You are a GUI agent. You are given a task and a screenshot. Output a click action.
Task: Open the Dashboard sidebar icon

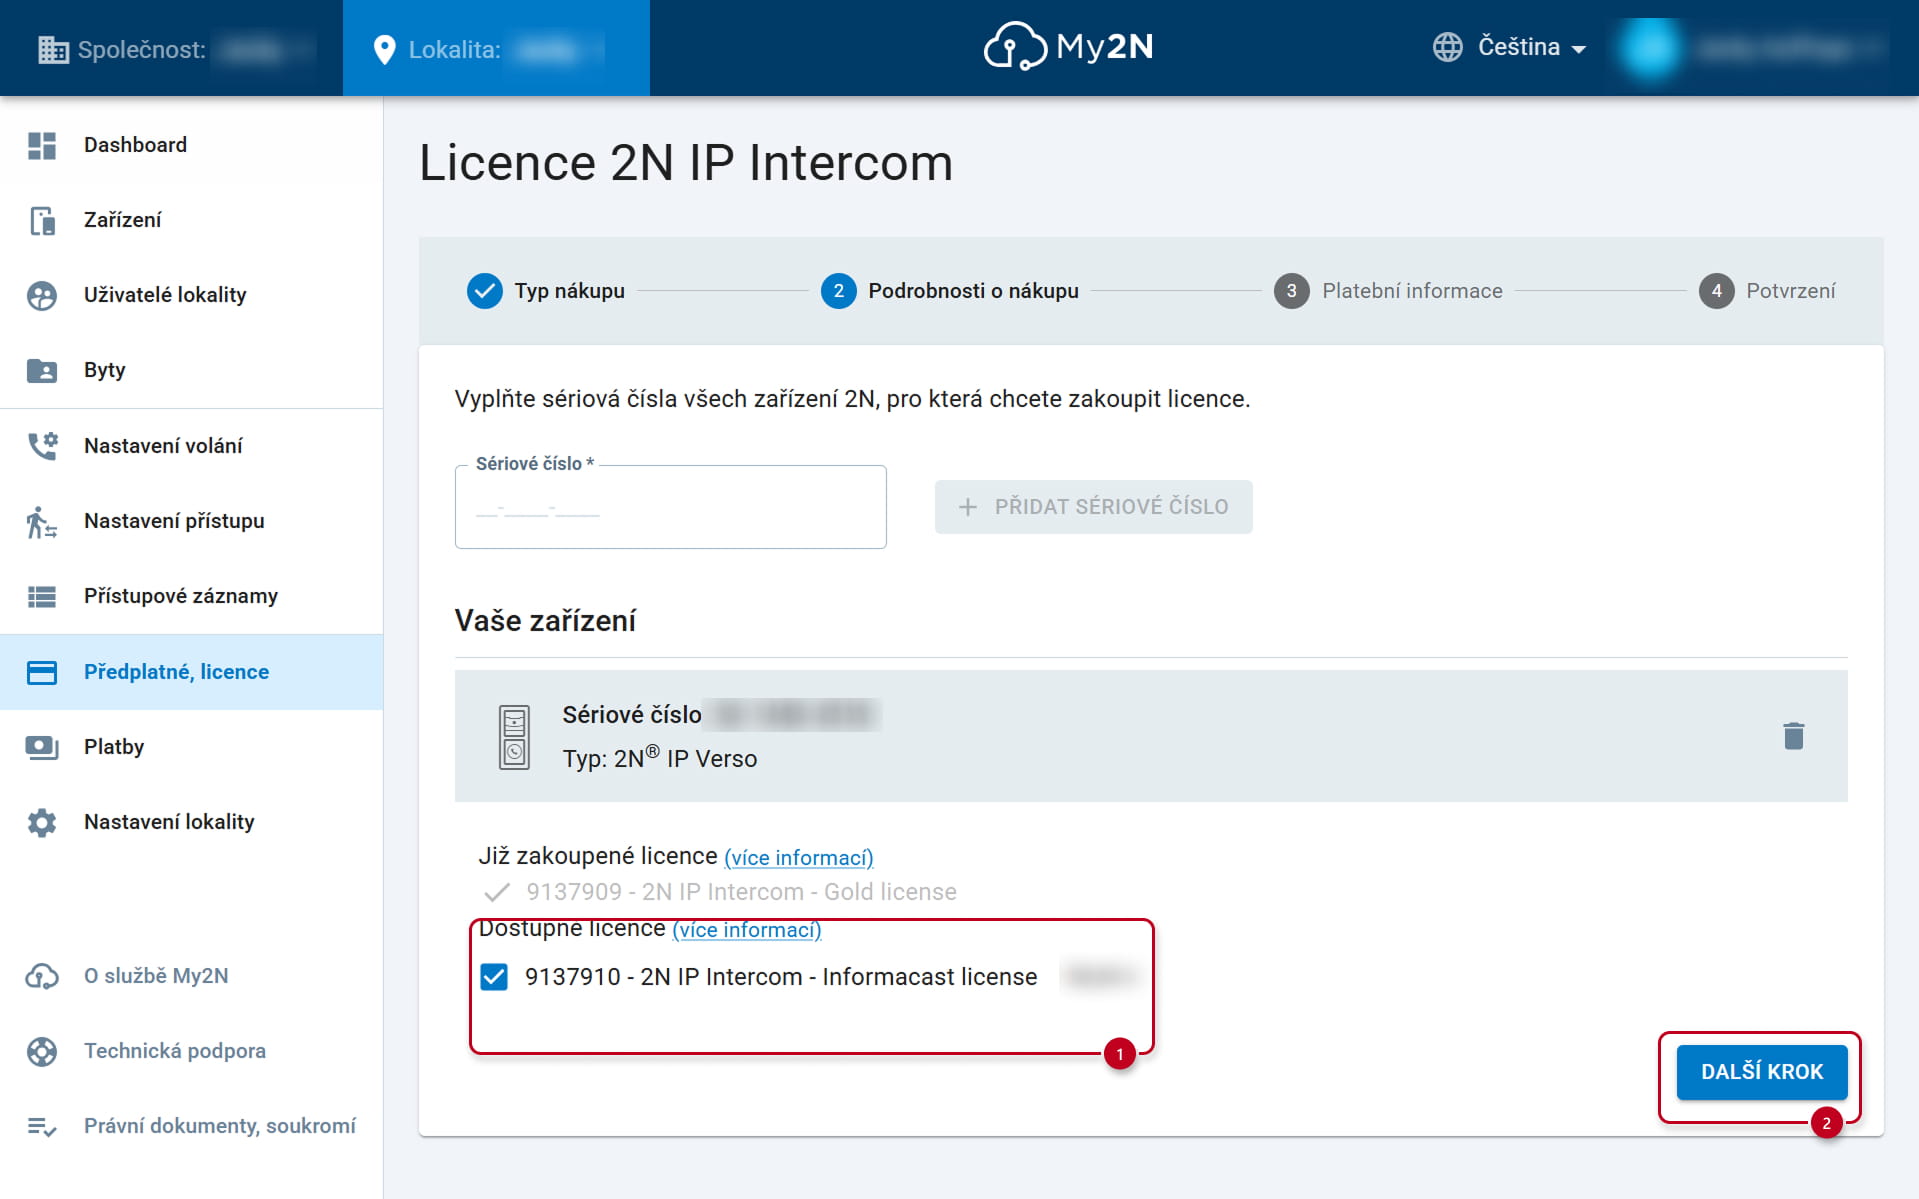[42, 145]
